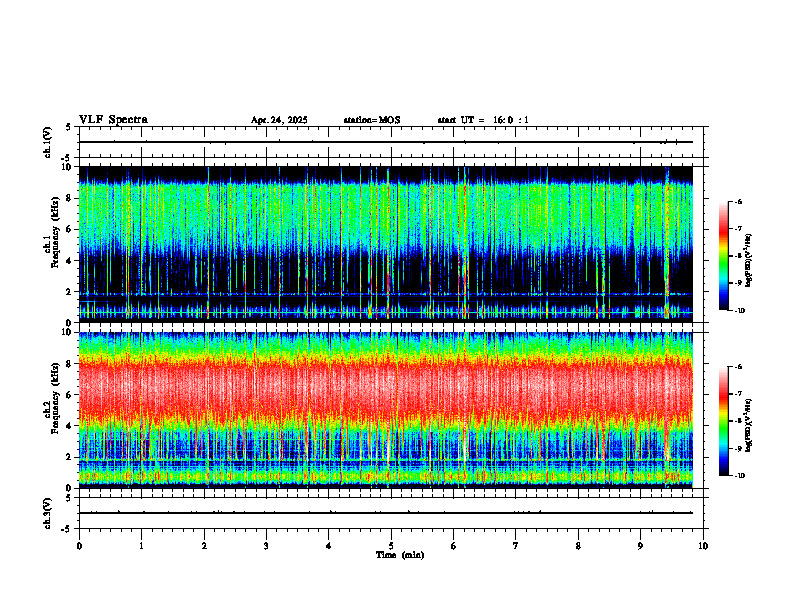The height and width of the screenshot is (612, 792).
Task: Click inside the ch.2 spectrogram plot
Action: tap(386, 410)
